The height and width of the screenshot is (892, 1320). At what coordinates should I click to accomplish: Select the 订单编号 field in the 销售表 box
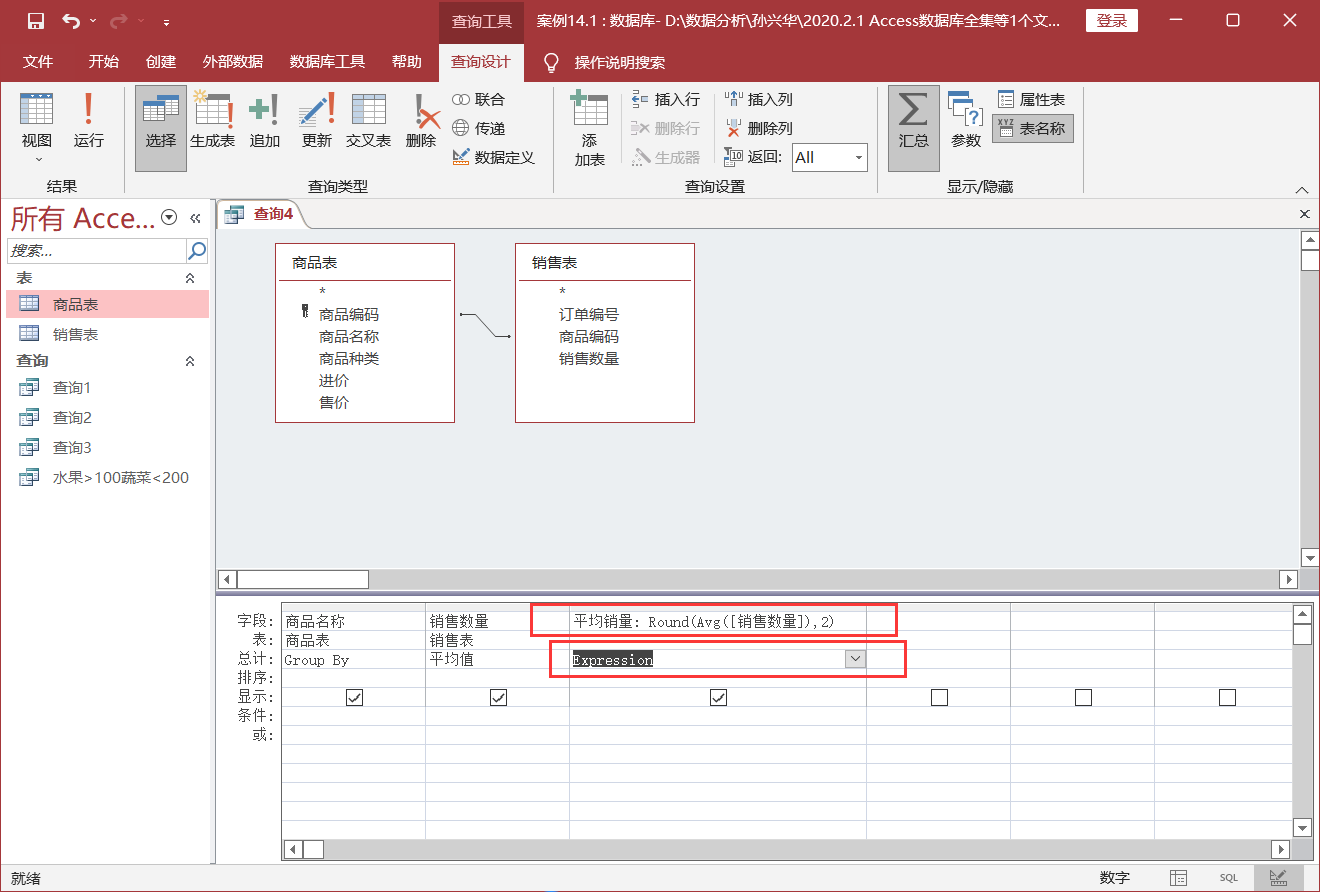pos(589,315)
